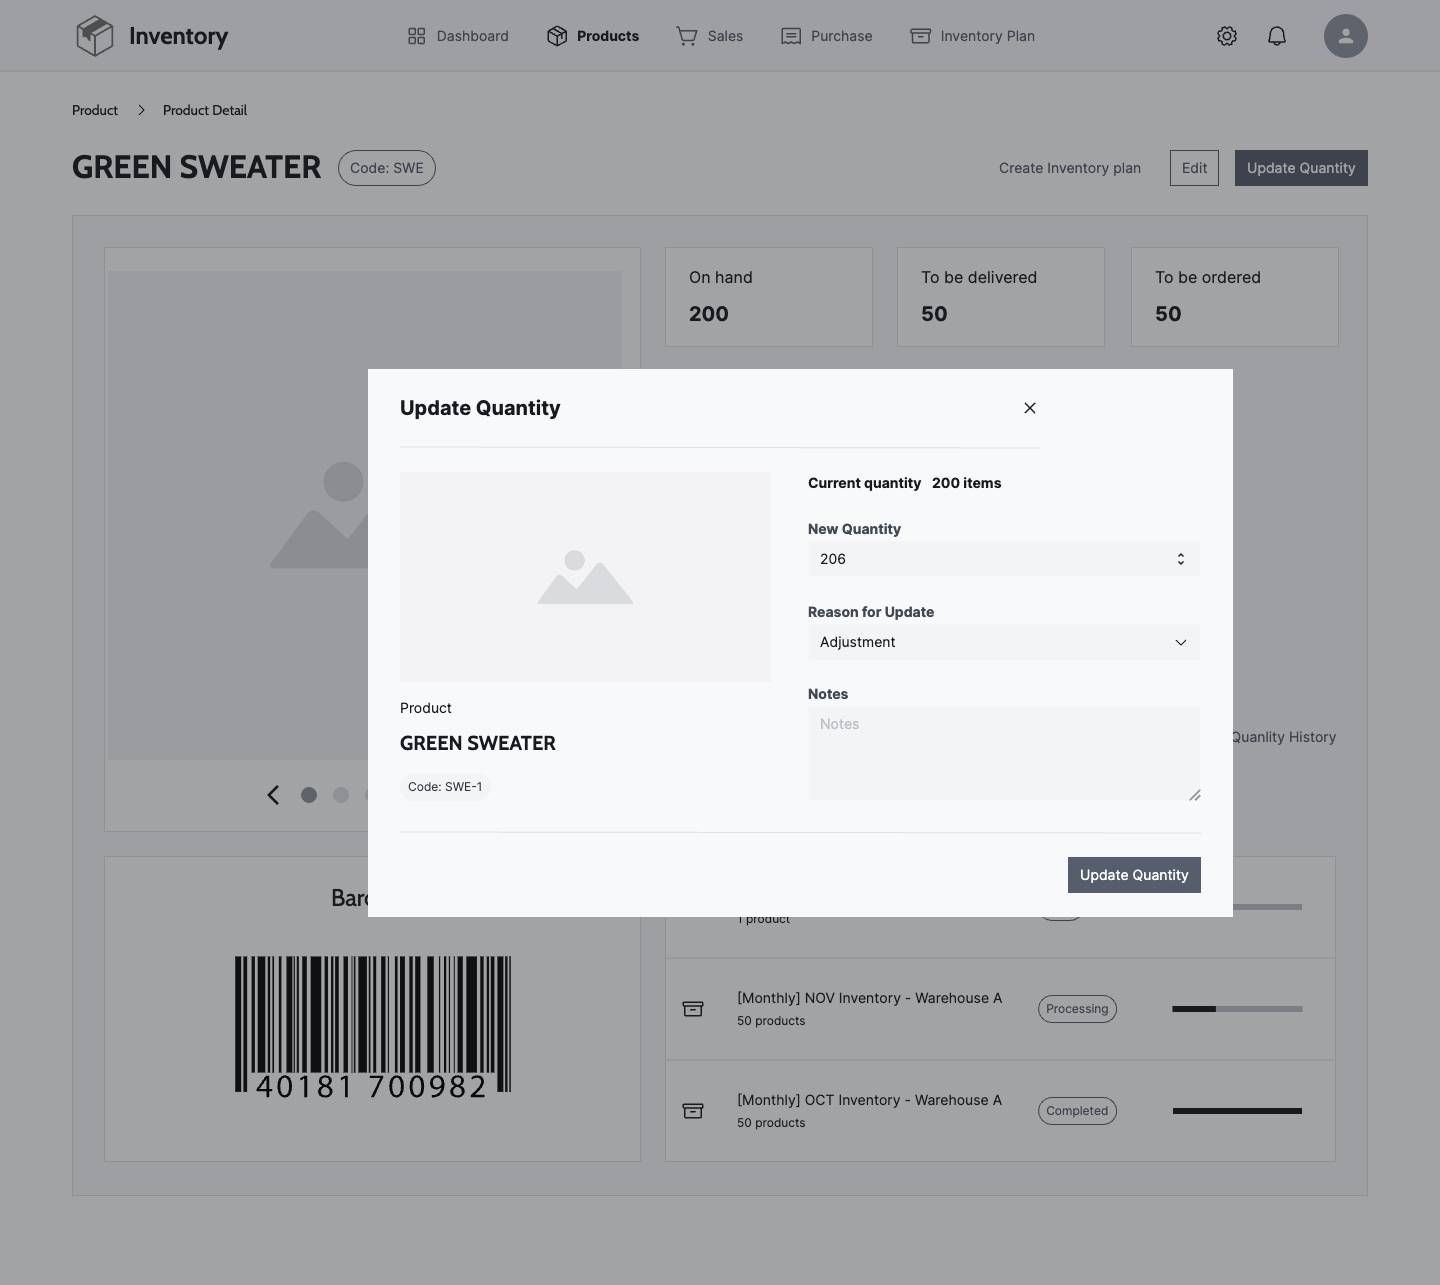Click Update Quantity button in page header
1440x1285 pixels.
[1301, 168]
